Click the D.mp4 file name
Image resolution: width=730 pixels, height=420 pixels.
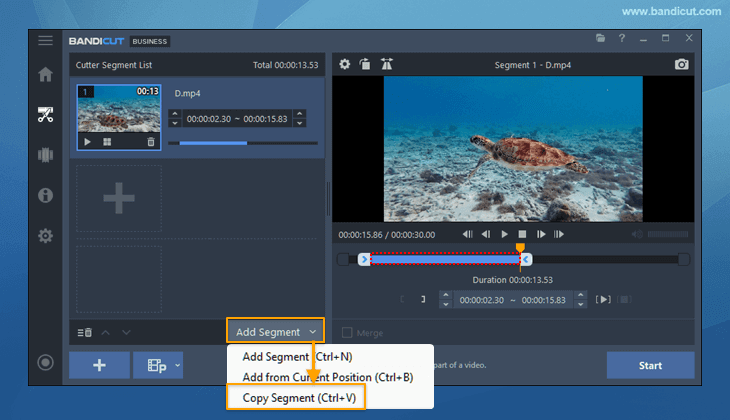[x=187, y=93]
